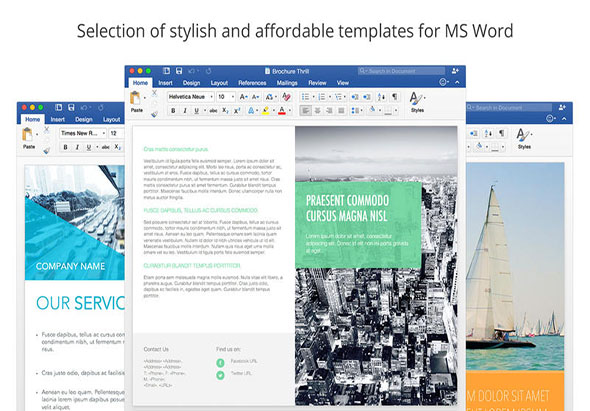
Task: Toggle Italic in left background window
Action: (x=77, y=147)
